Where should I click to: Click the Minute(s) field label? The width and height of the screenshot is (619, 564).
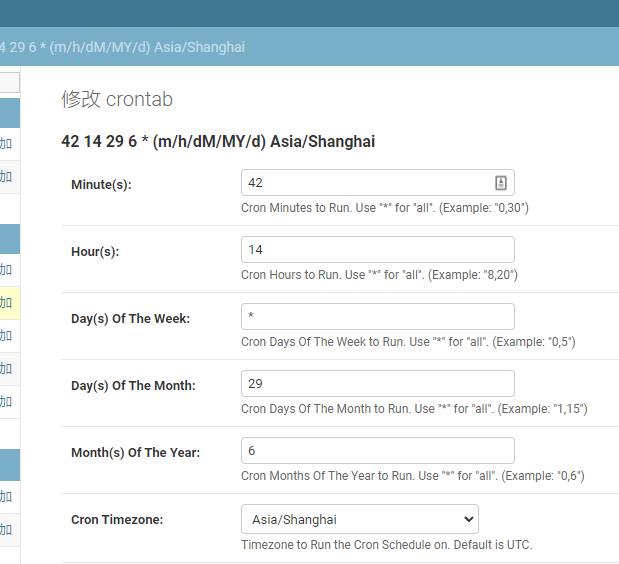(101, 185)
